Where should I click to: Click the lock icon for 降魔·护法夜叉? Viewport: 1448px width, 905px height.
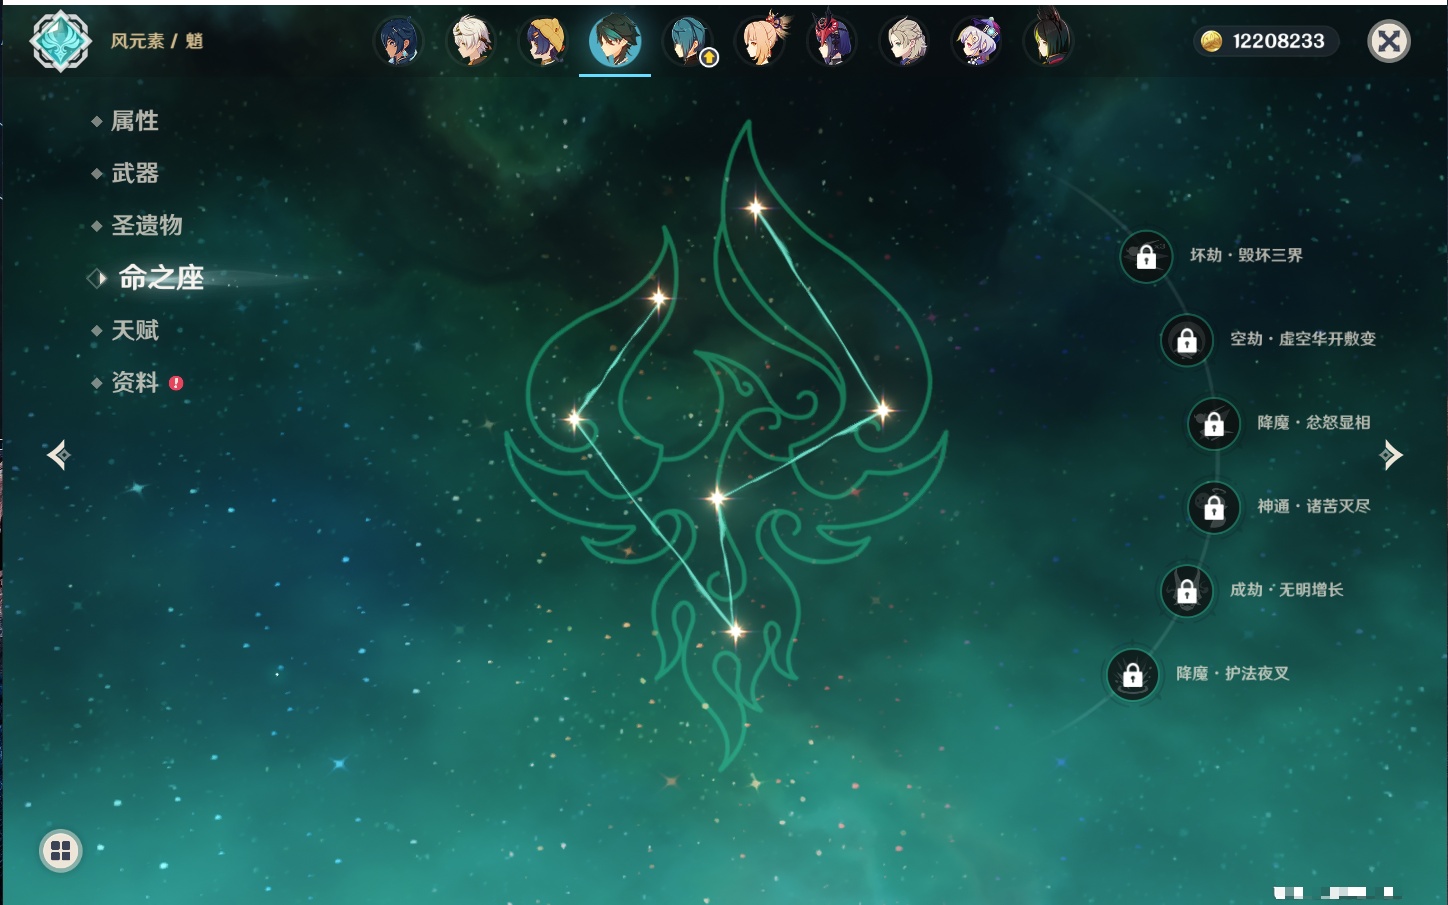click(1132, 675)
